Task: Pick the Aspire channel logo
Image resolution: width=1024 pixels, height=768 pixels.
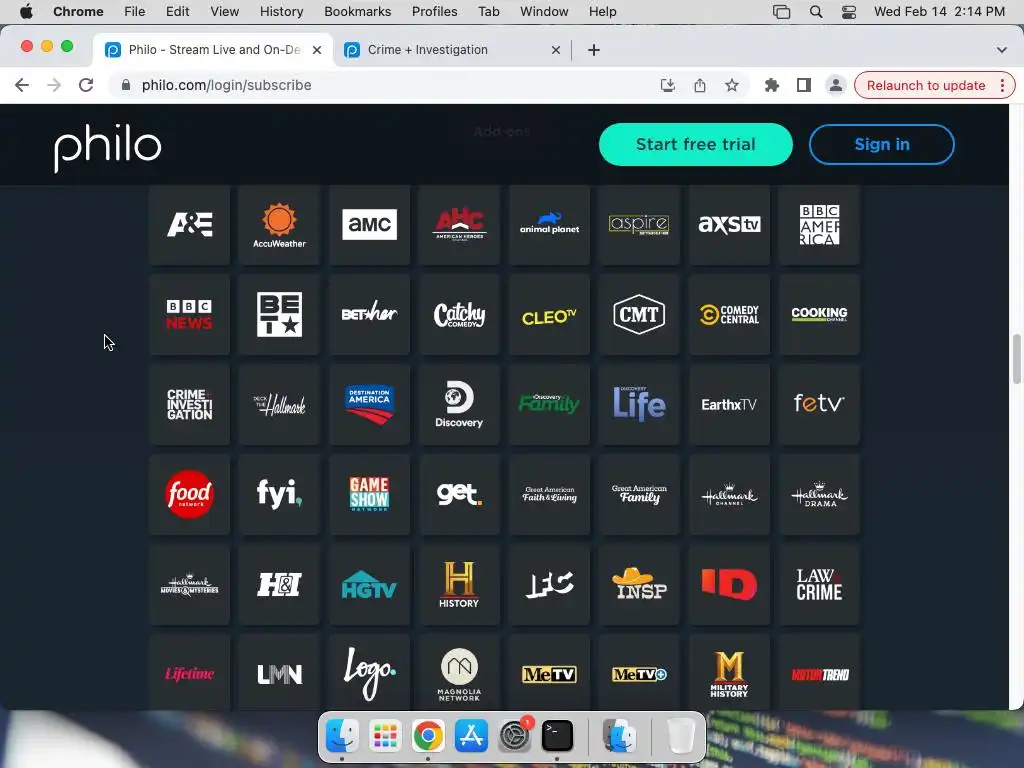Action: [x=639, y=225]
